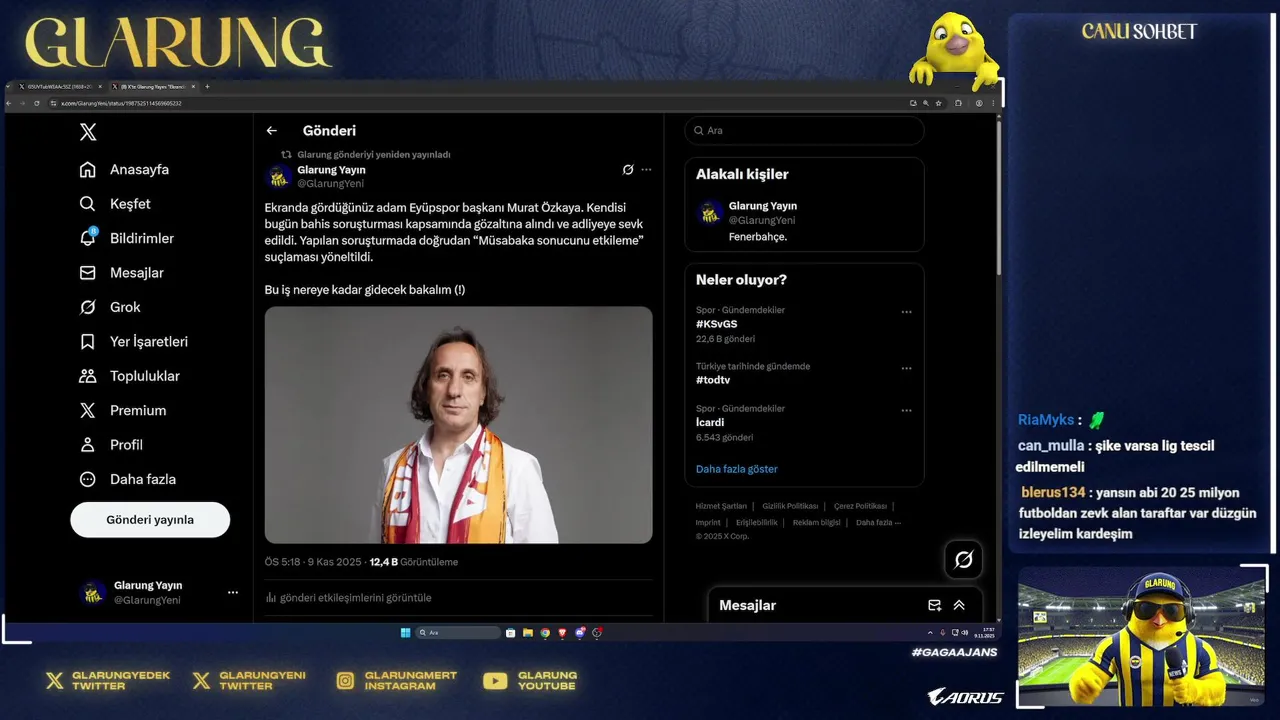Screen dimensions: 1280x720
Task: Open Yer İşaretleri bookmarks
Action: click(x=134, y=342)
